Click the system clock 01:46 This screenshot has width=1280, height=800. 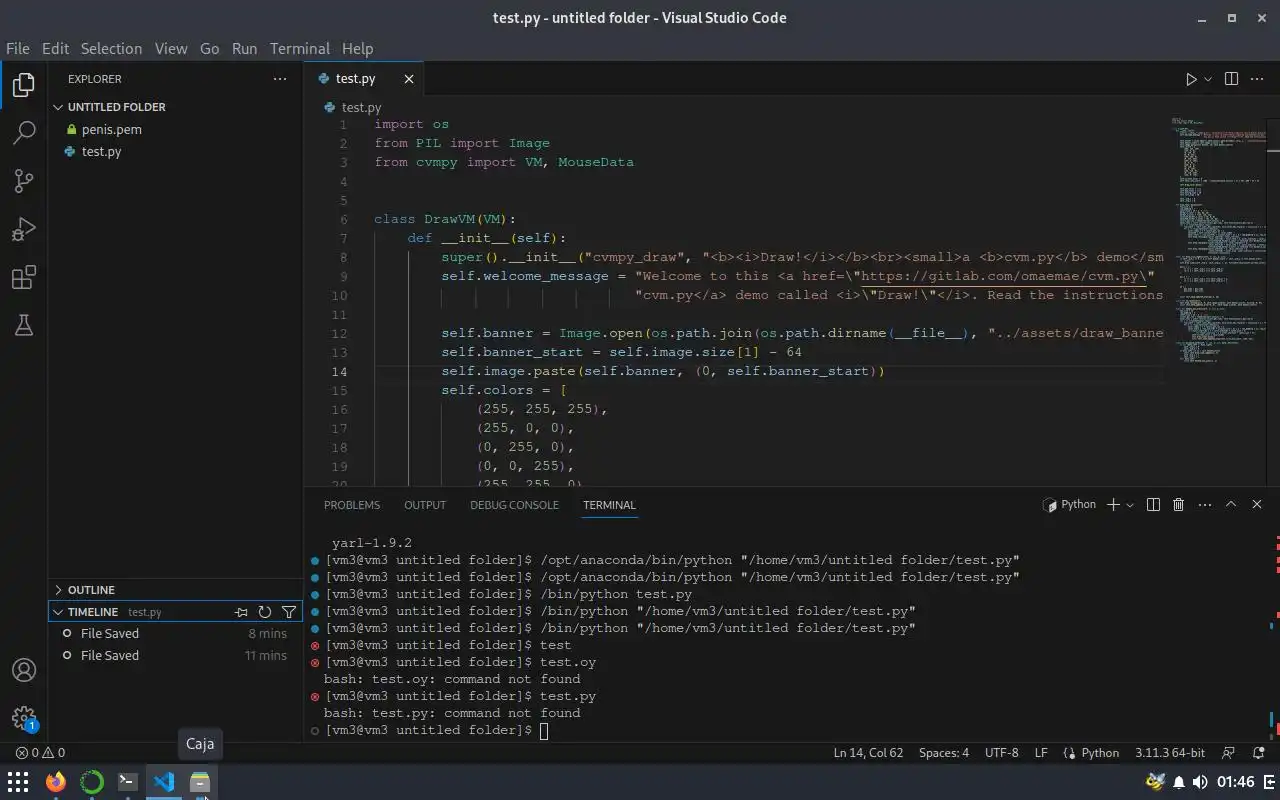coord(1236,782)
